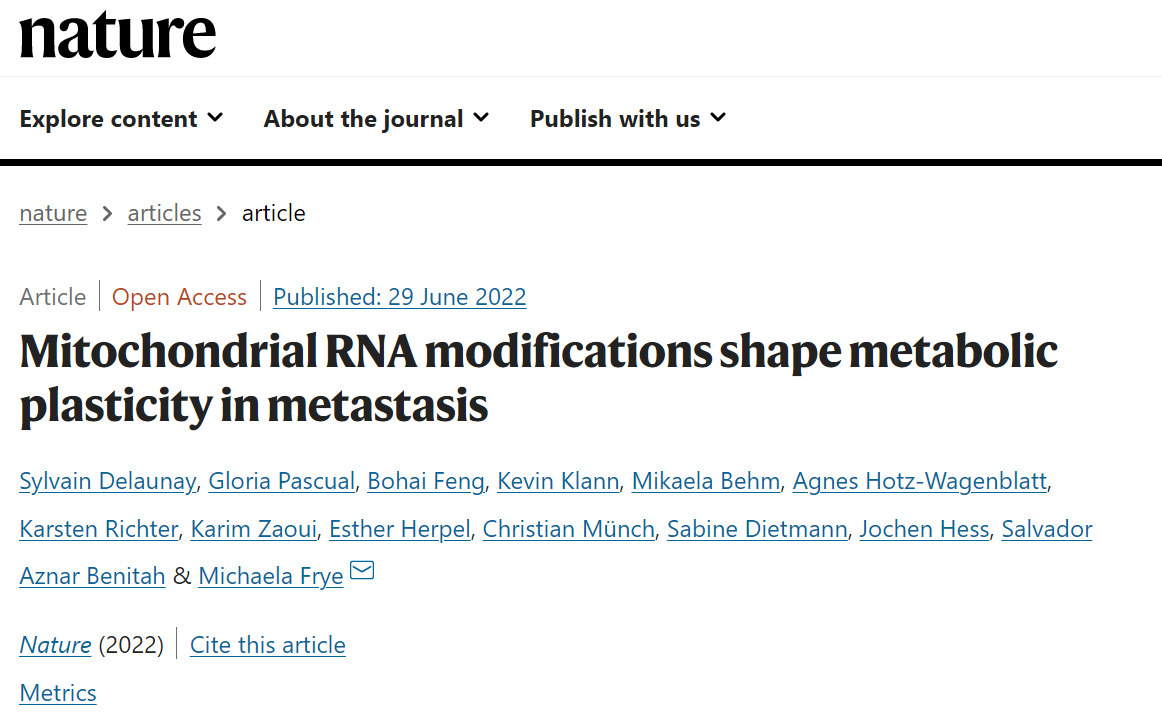
Task: Click the chevron between articles and article
Action: pyautogui.click(x=221, y=213)
